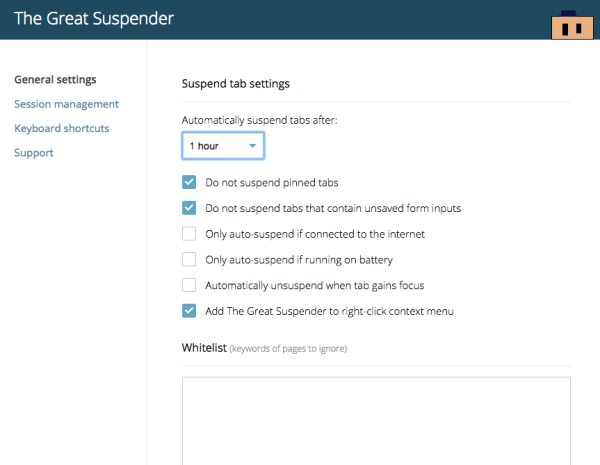This screenshot has height=465, width=600.
Task: Uncheck the right-click context menu checkbox
Action: point(189,311)
